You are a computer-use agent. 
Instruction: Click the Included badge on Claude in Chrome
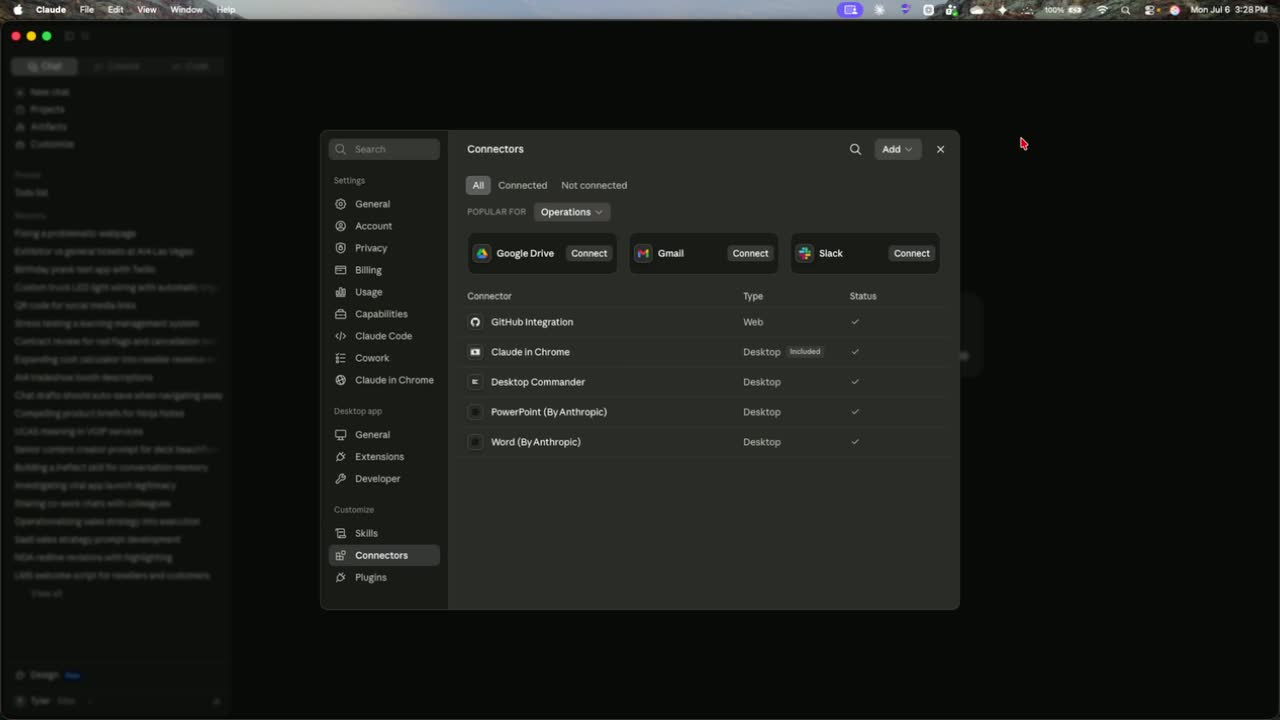pyautogui.click(x=805, y=352)
